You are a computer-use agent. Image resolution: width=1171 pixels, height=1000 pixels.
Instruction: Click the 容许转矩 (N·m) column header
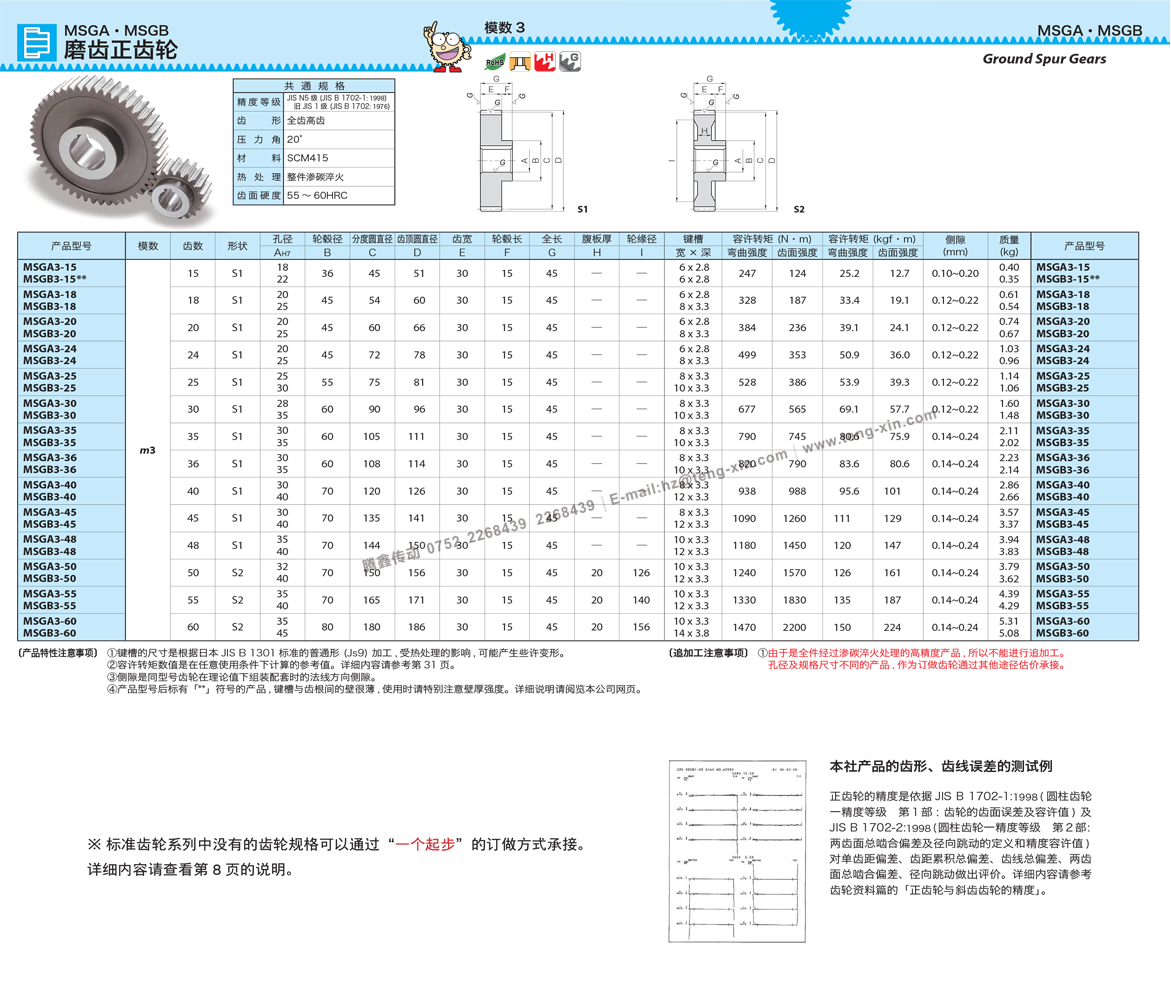coord(771,240)
